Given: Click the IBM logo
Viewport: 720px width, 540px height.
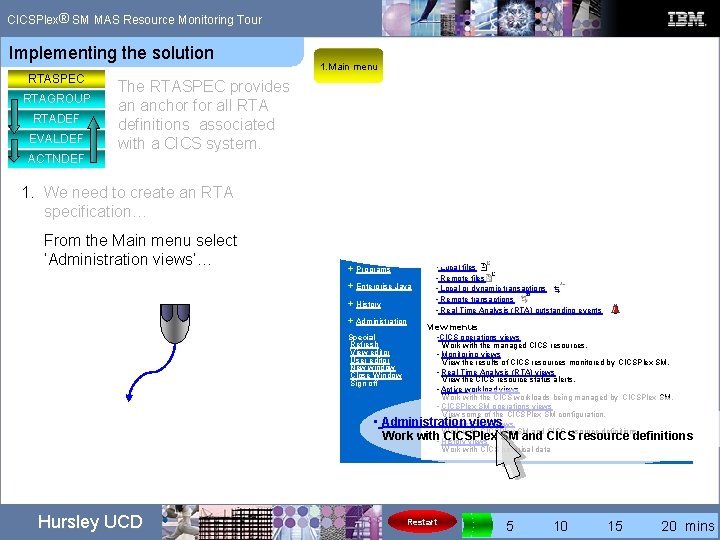Looking at the screenshot, I should point(686,19).
